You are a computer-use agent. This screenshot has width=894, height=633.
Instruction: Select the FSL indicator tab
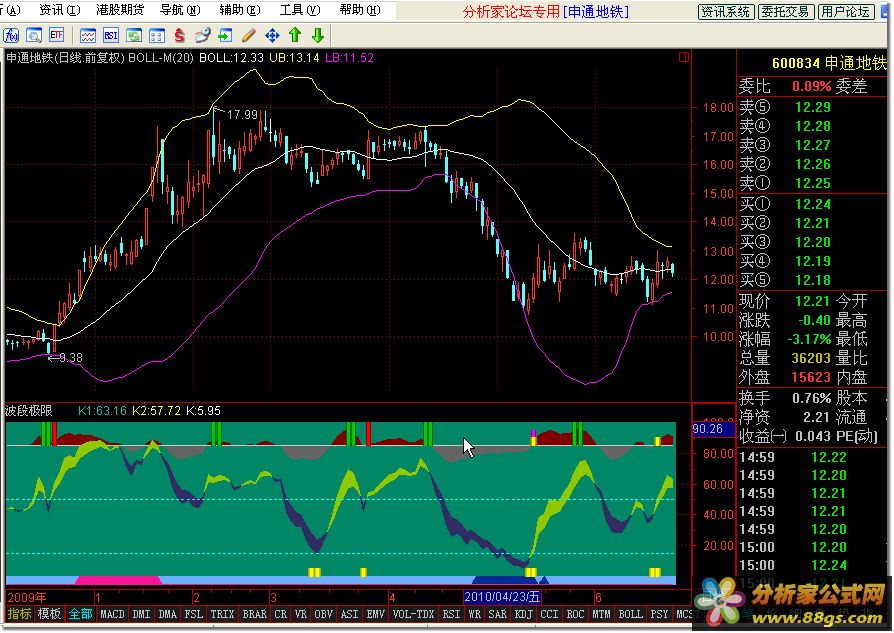(194, 614)
